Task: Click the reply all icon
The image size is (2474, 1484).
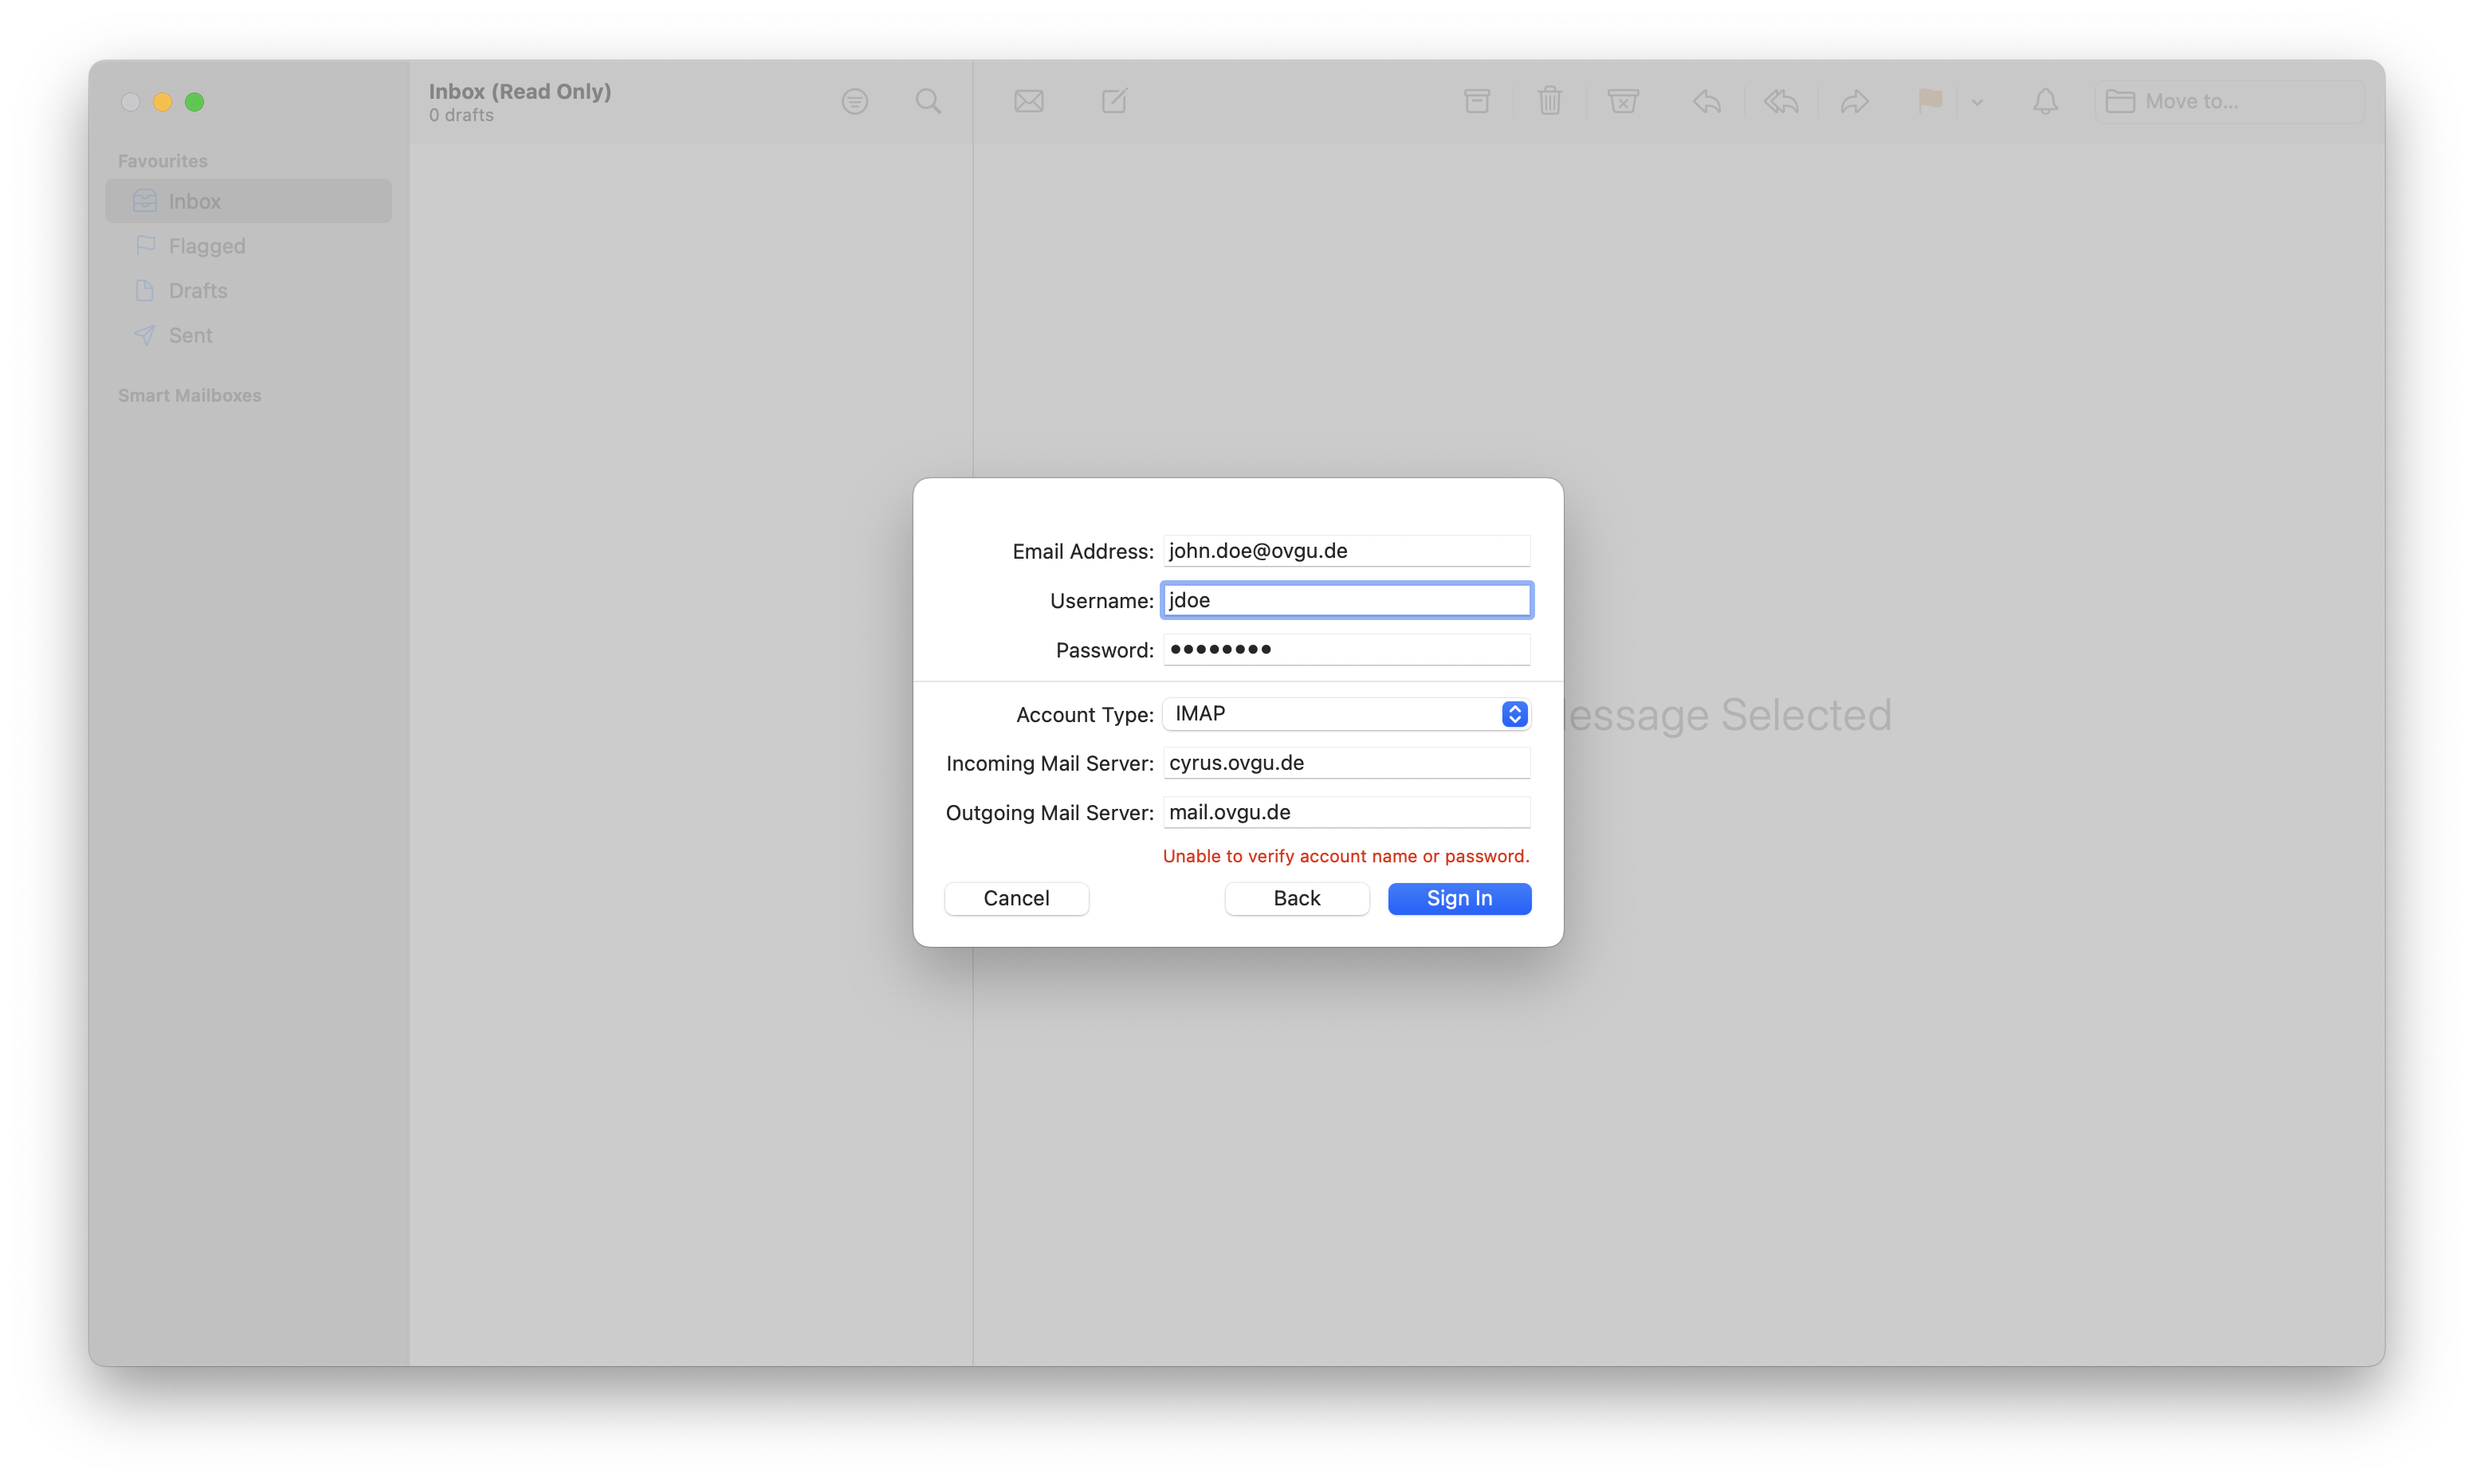Action: pos(1781,101)
